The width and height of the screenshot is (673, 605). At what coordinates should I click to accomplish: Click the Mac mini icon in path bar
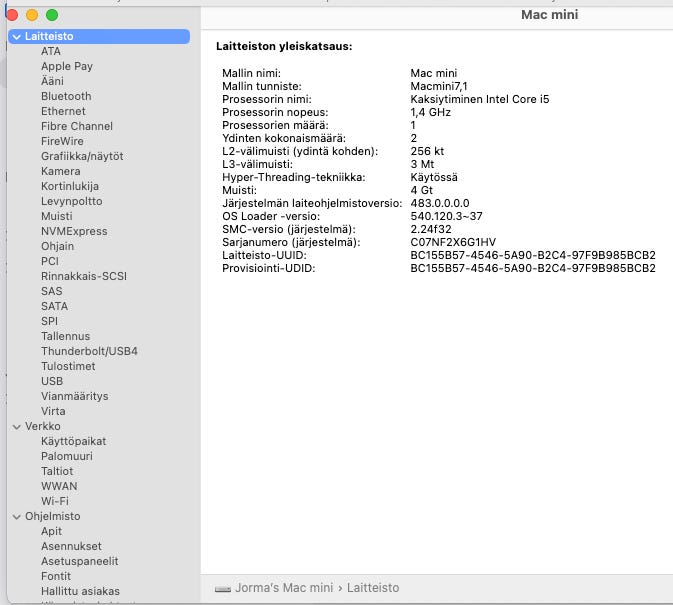pyautogui.click(x=223, y=589)
